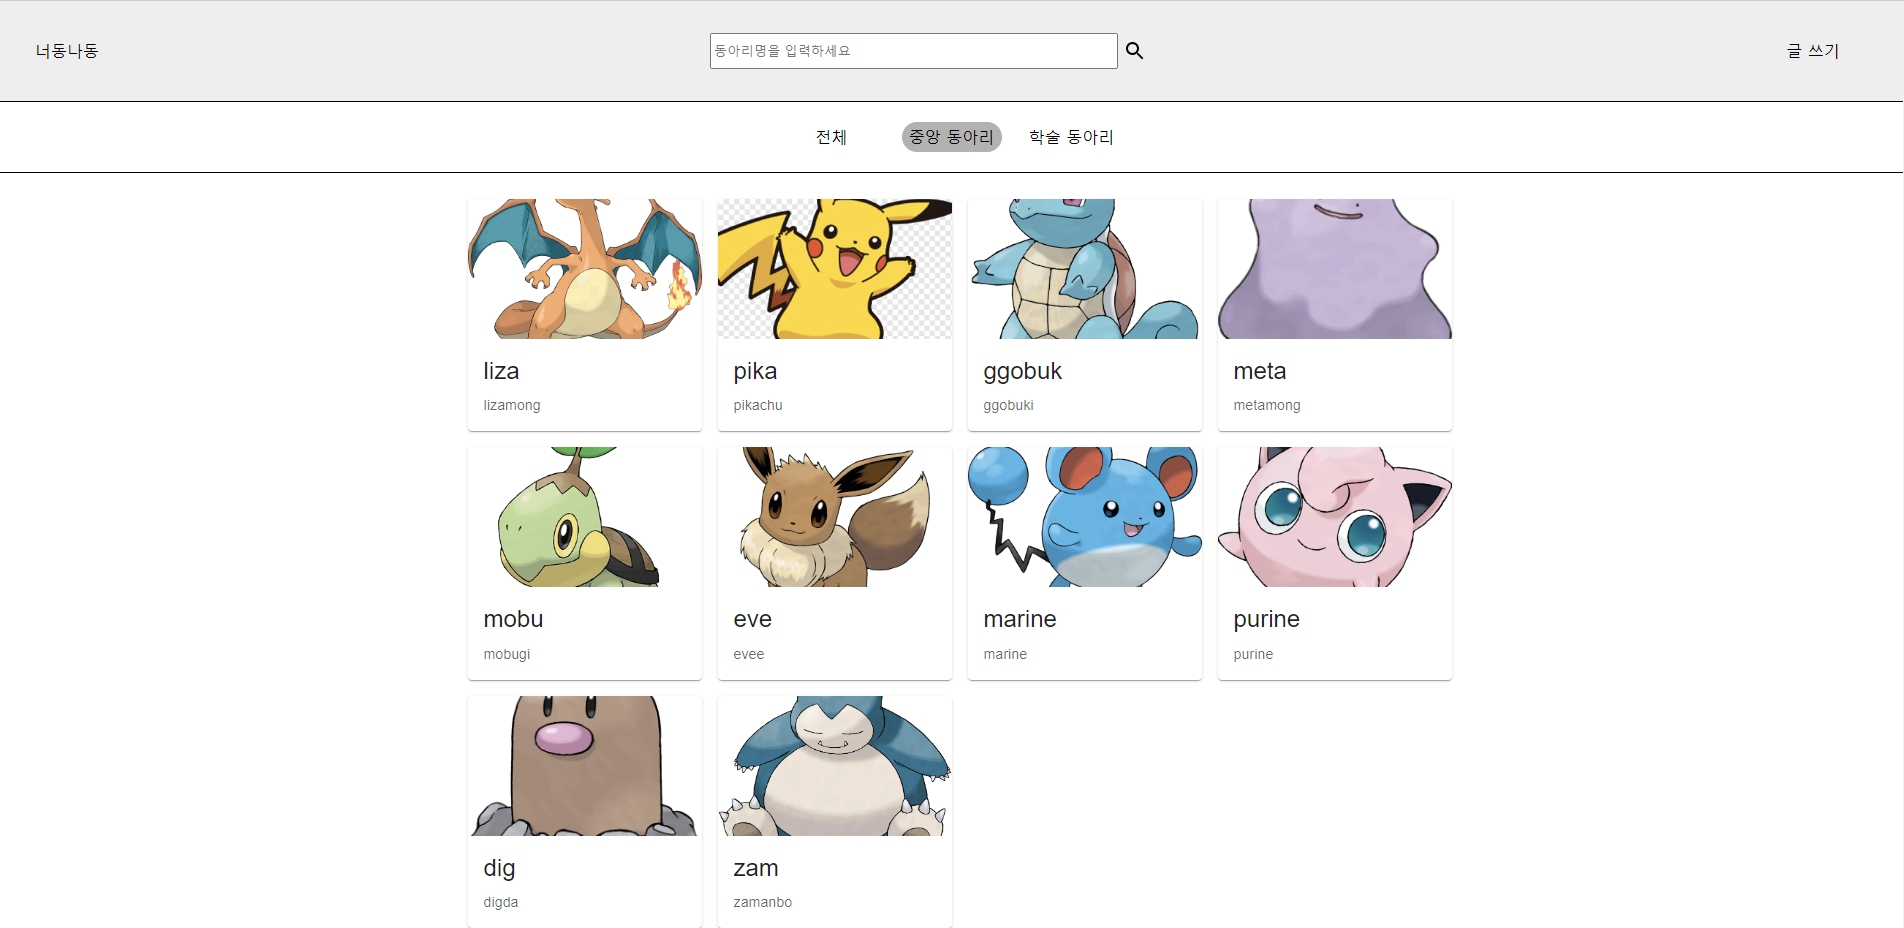Screen dimensions: 1904x928
Task: Click the ggobuk card title
Action: [1022, 371]
